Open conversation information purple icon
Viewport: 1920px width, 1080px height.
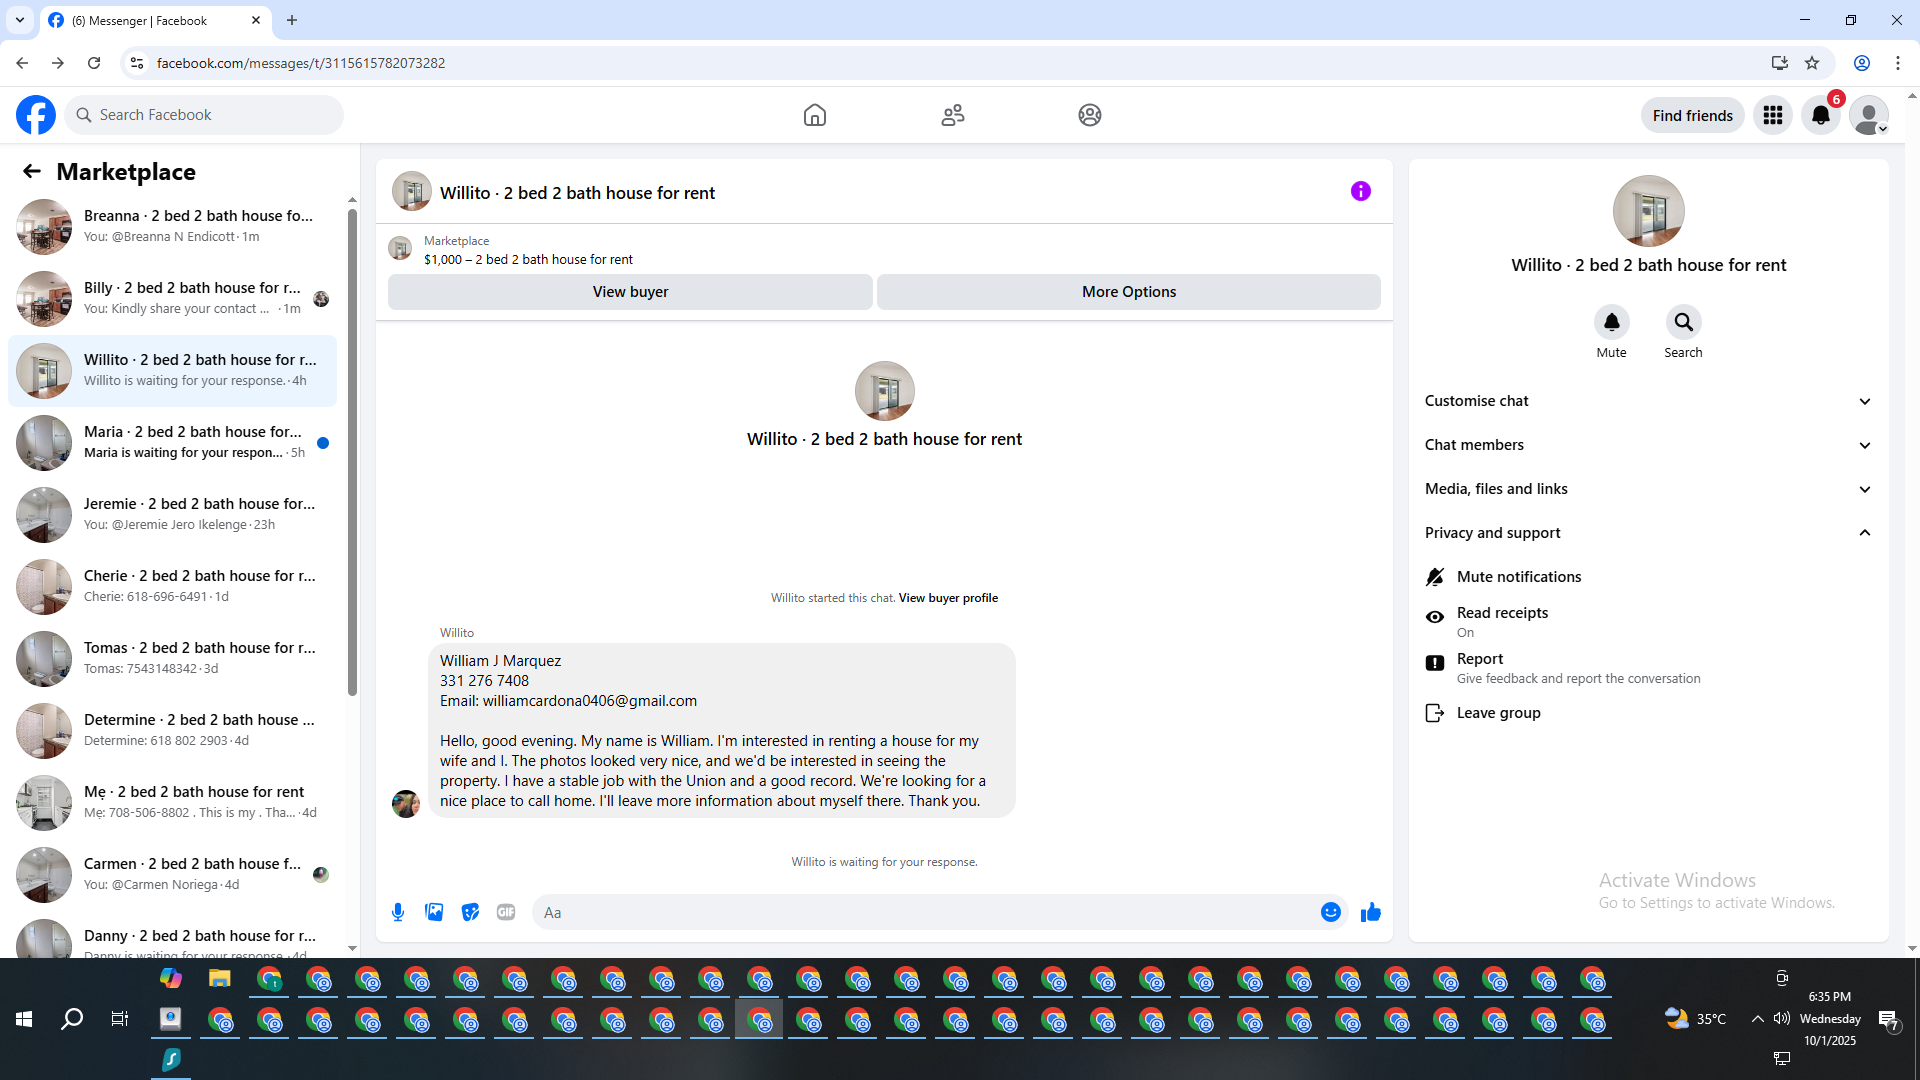coord(1361,191)
